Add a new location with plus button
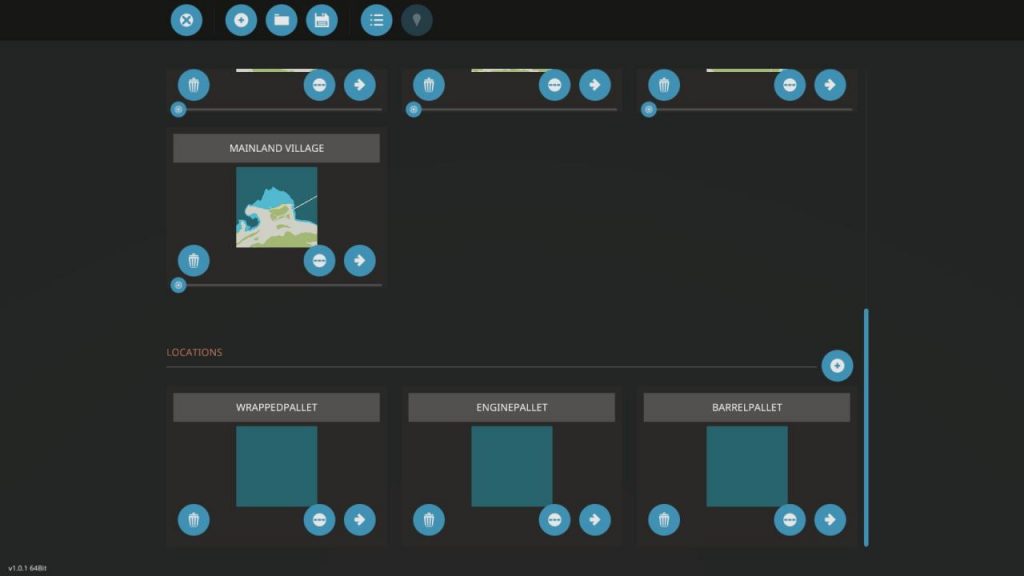Screen dimensions: 1024x576 [x=837, y=366]
